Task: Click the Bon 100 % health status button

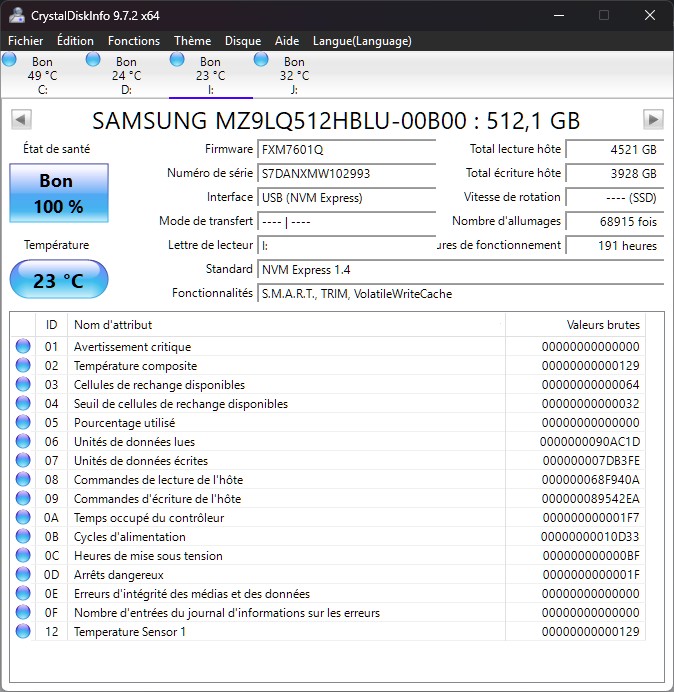Action: (x=56, y=194)
